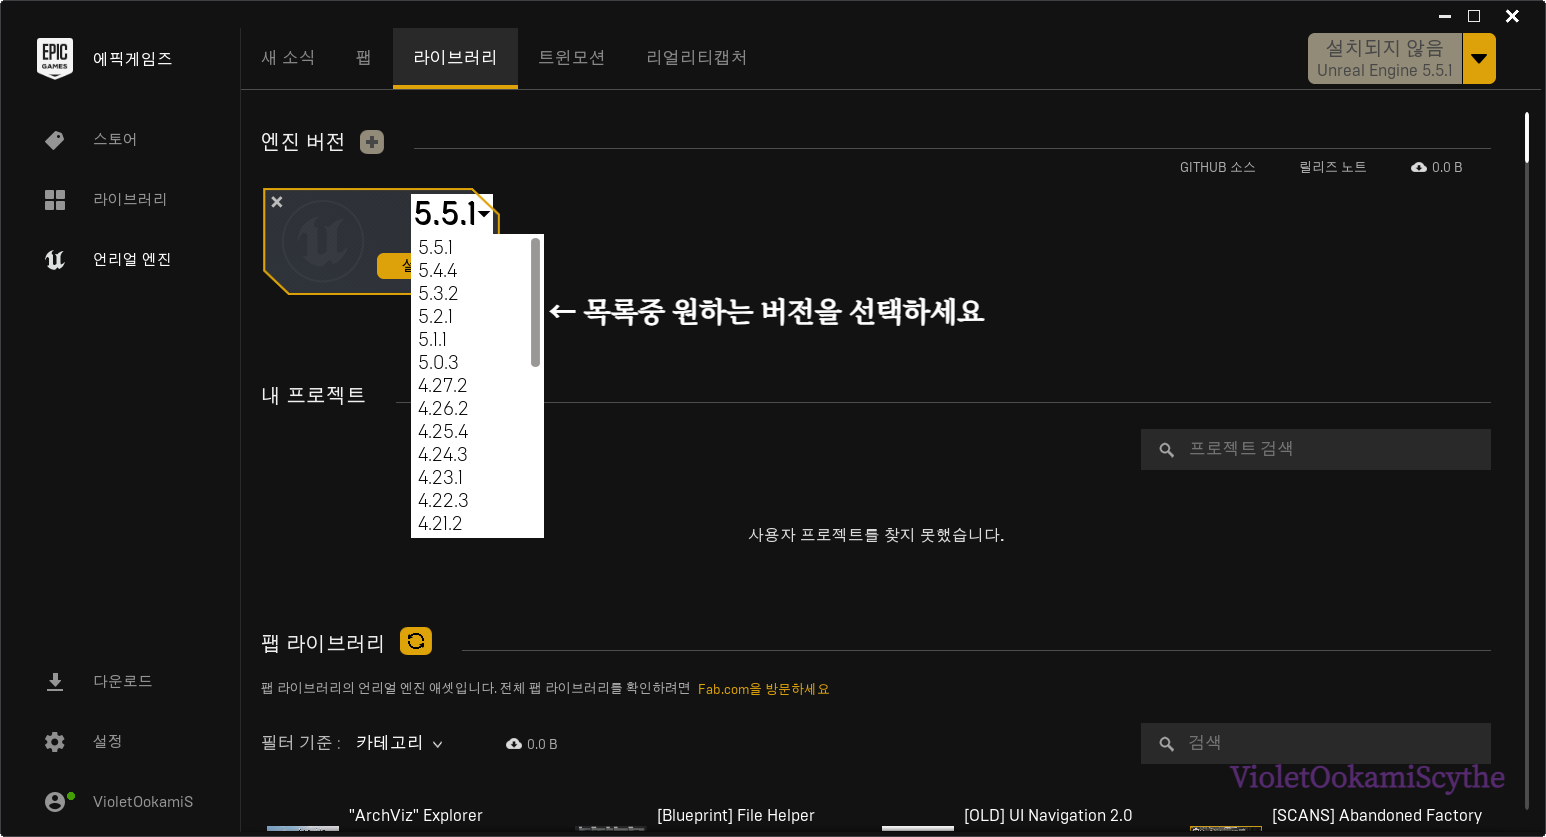Click the magnifier icon in the 팹 검색 box
The width and height of the screenshot is (1546, 837).
[x=1166, y=744]
